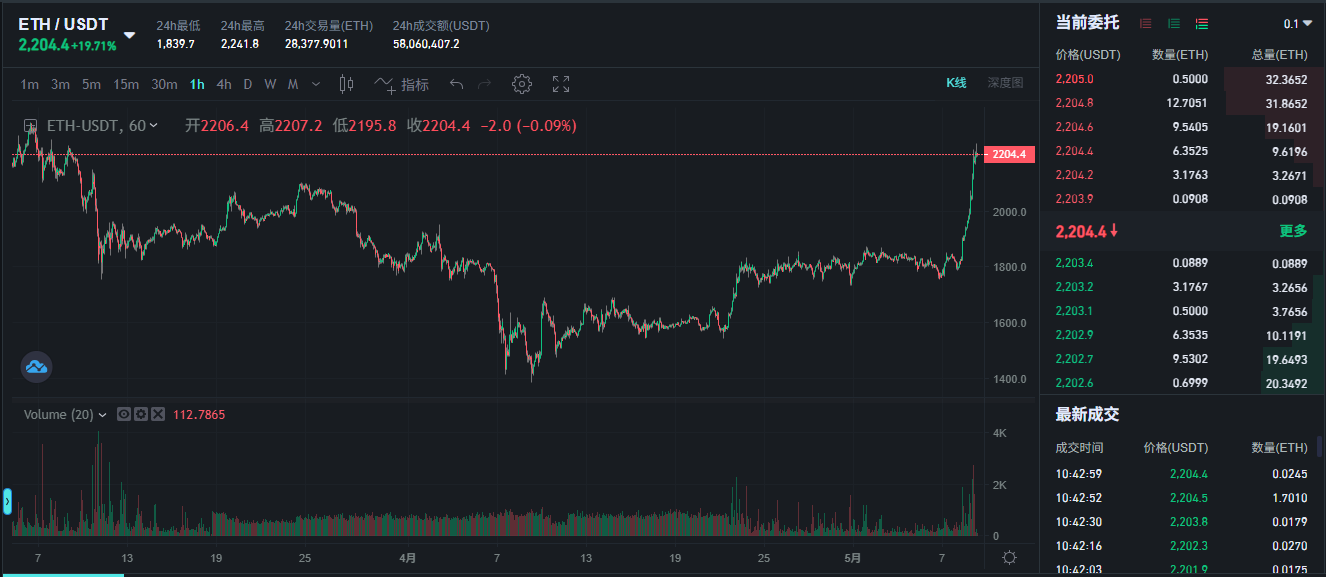Remove the Volume indicator
1326x577 pixels.
pos(158,414)
